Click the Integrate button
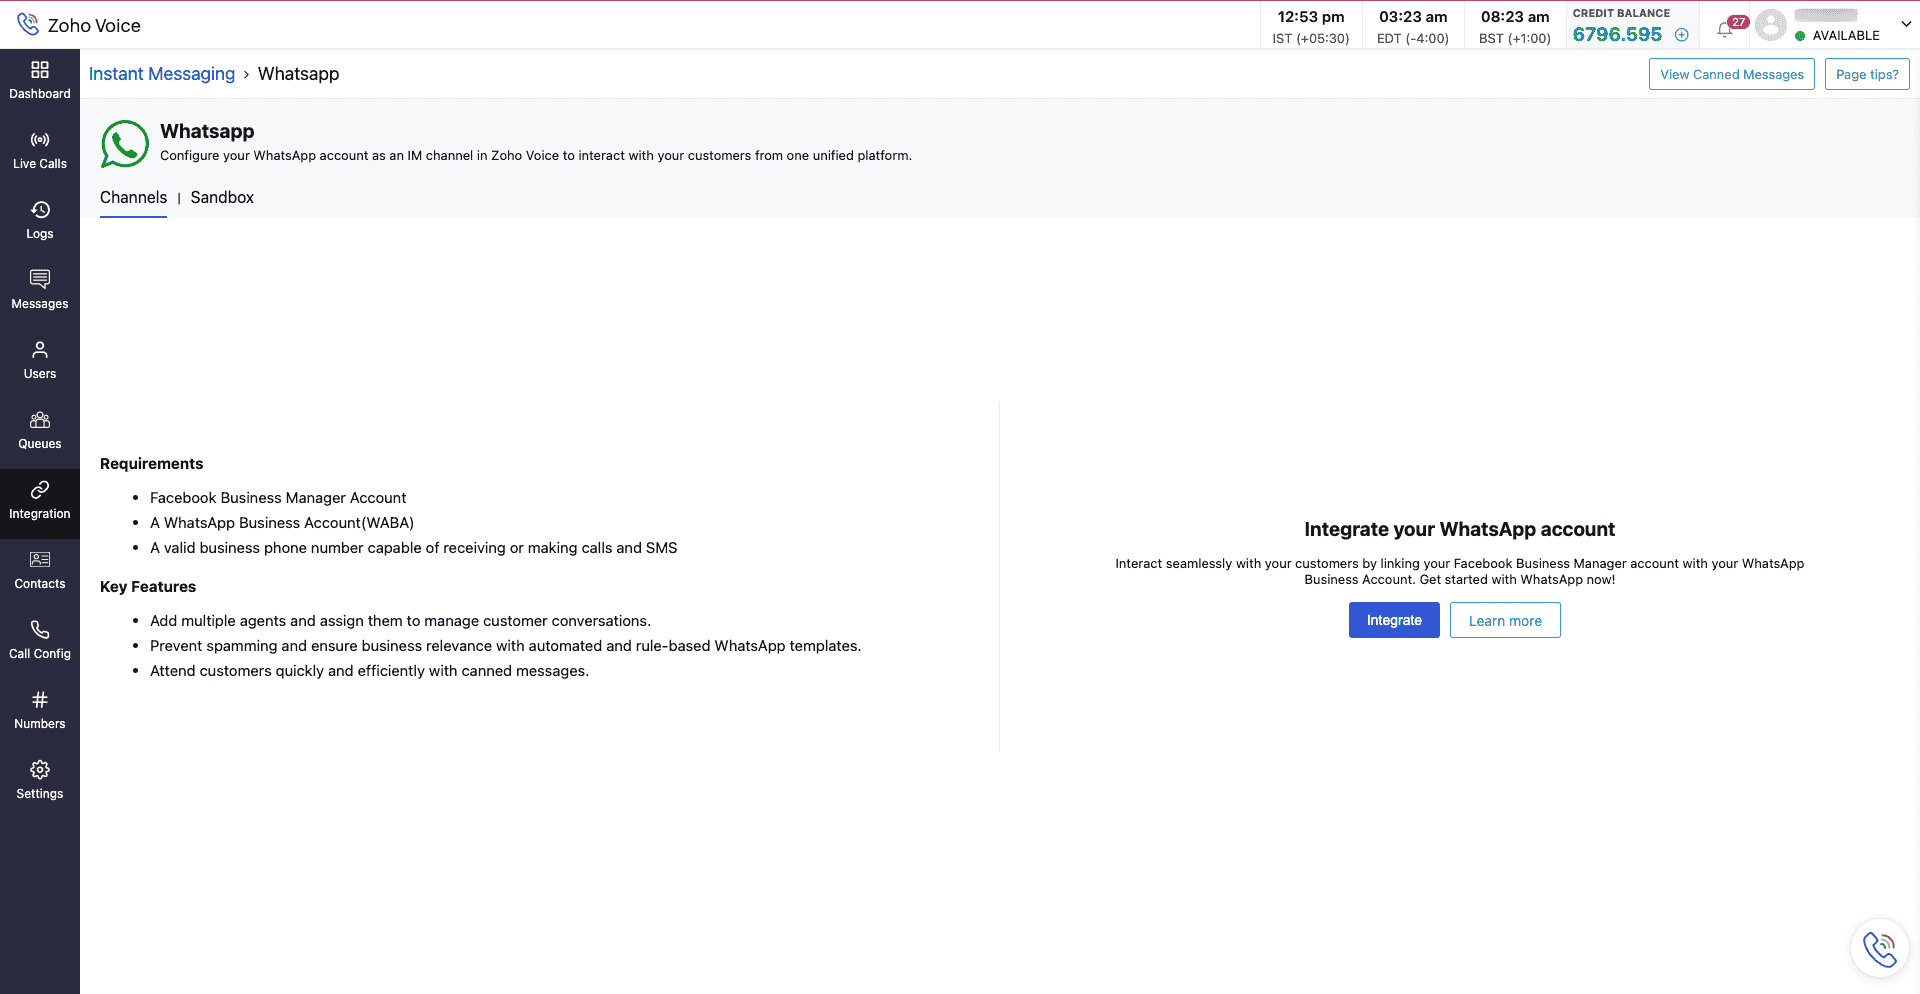 (1394, 620)
